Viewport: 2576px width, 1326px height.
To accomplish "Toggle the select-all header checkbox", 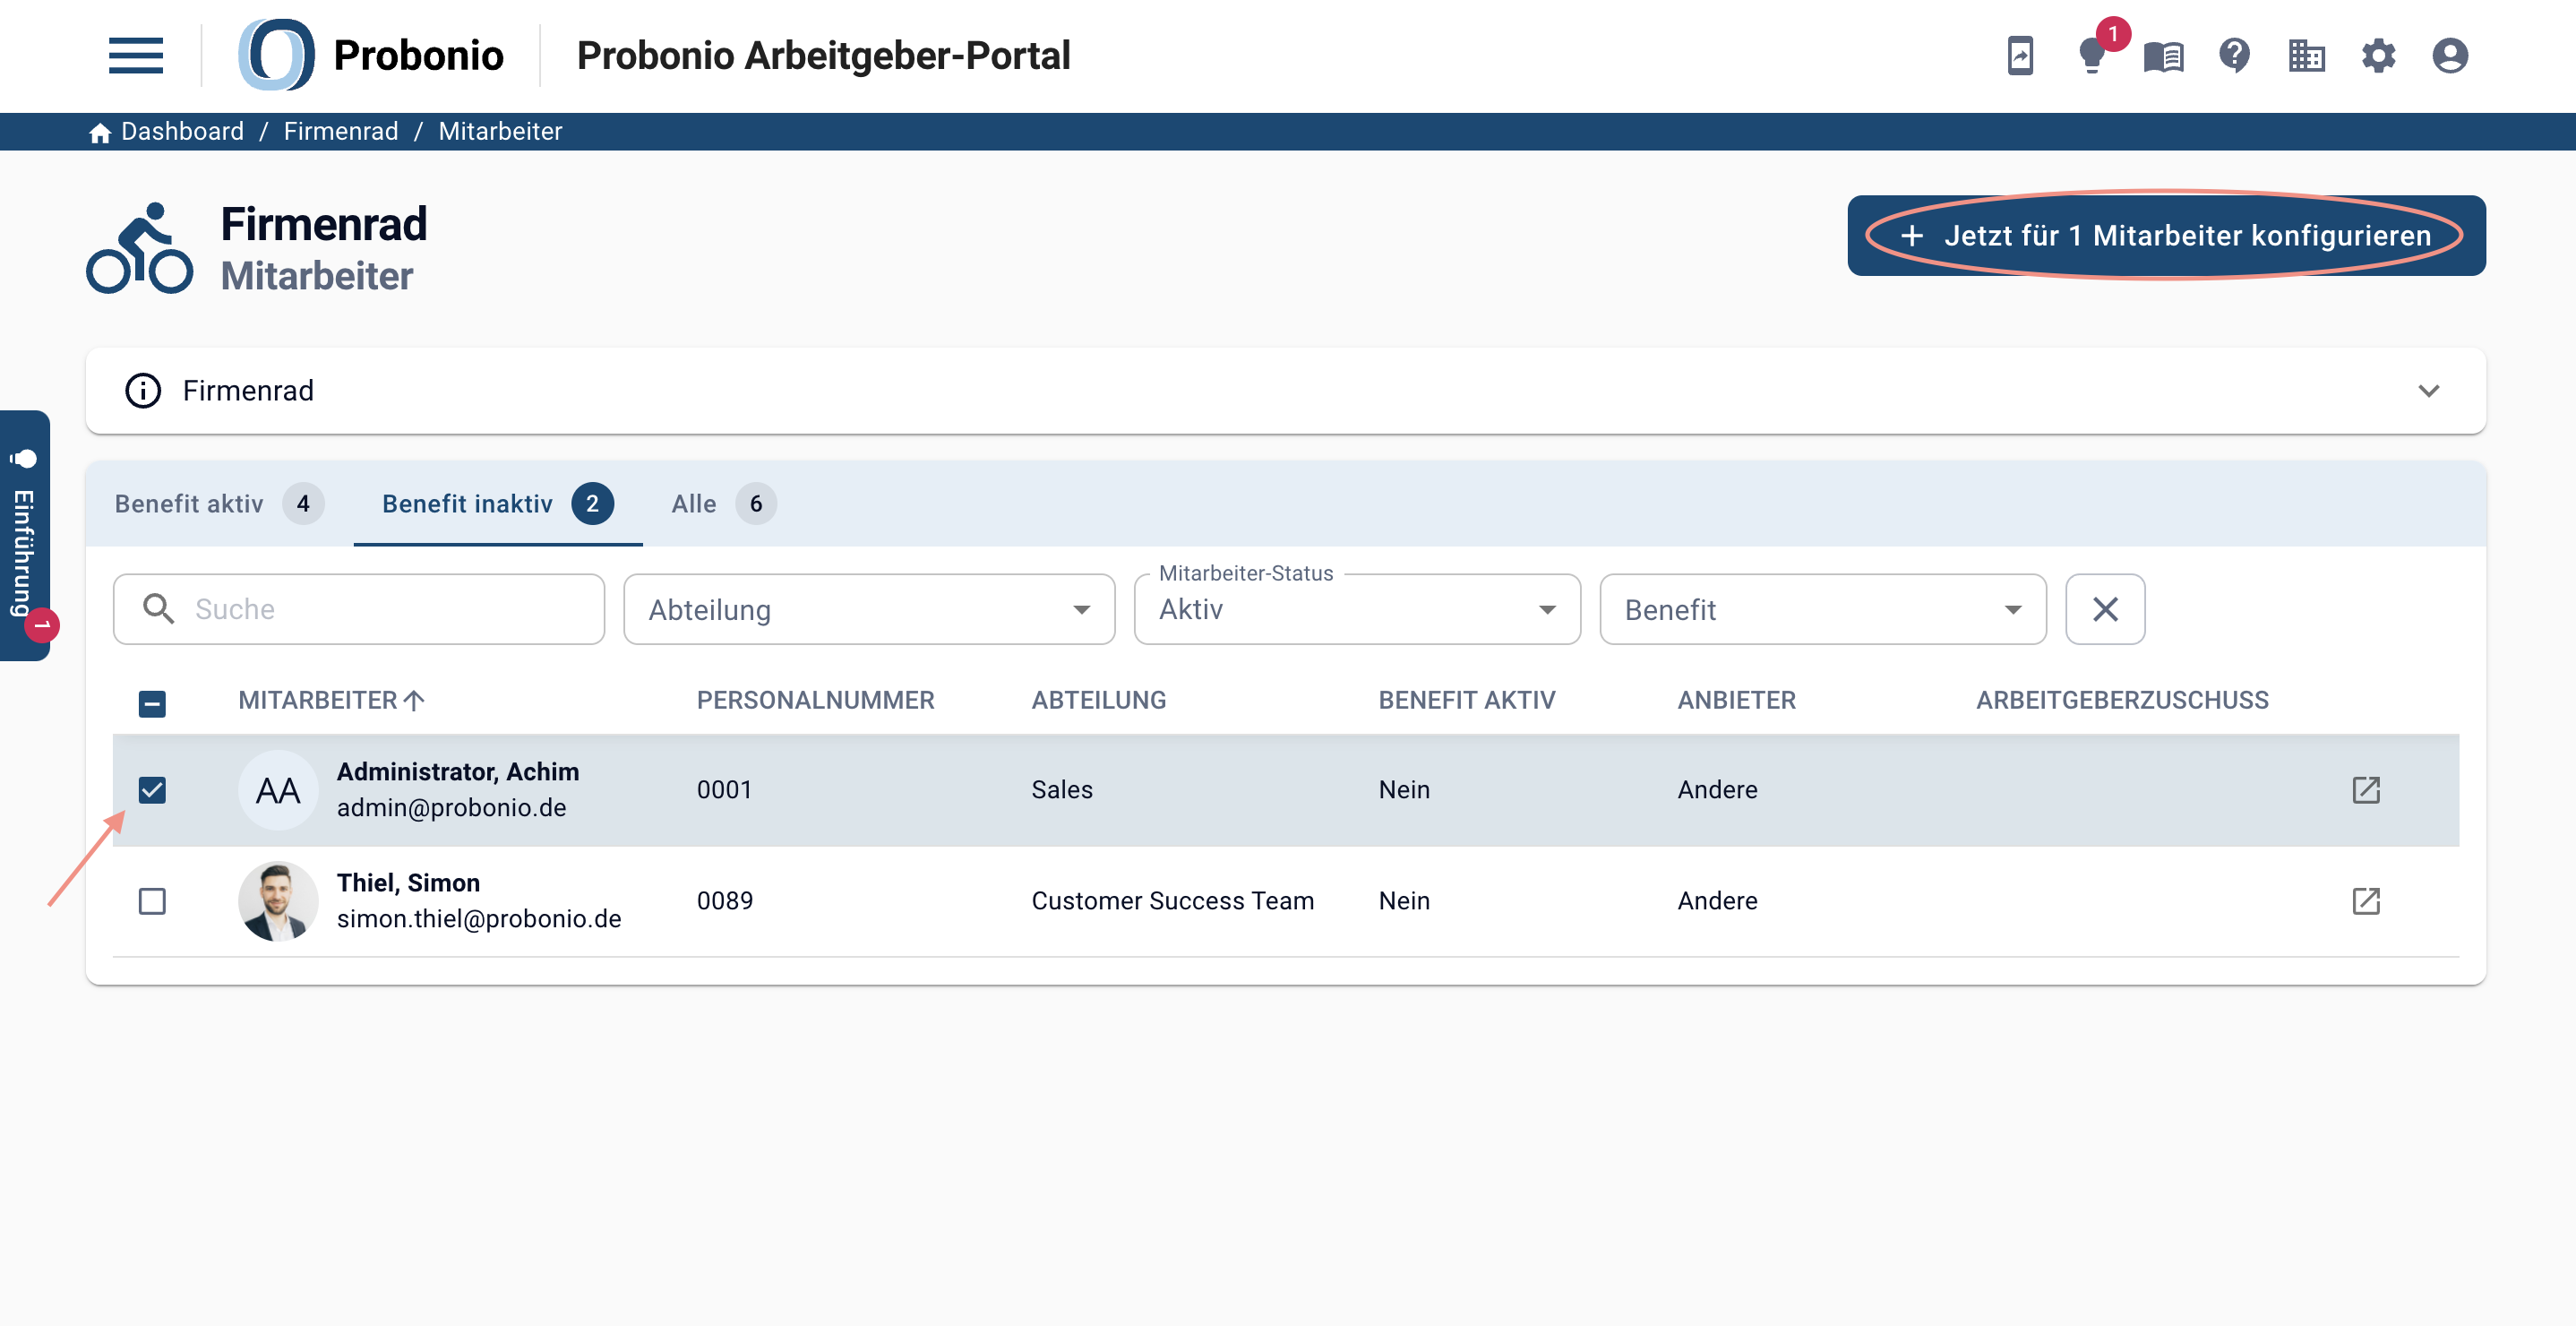I will point(152,703).
